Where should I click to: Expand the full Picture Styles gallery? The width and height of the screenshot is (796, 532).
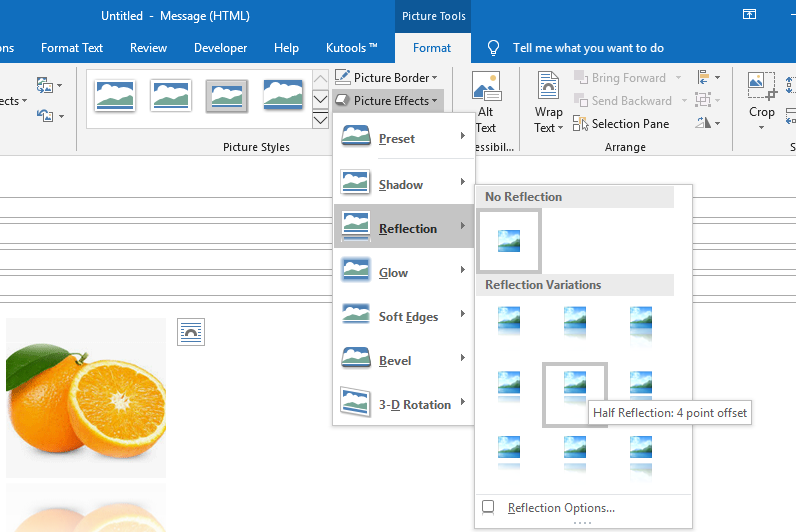pyautogui.click(x=320, y=120)
